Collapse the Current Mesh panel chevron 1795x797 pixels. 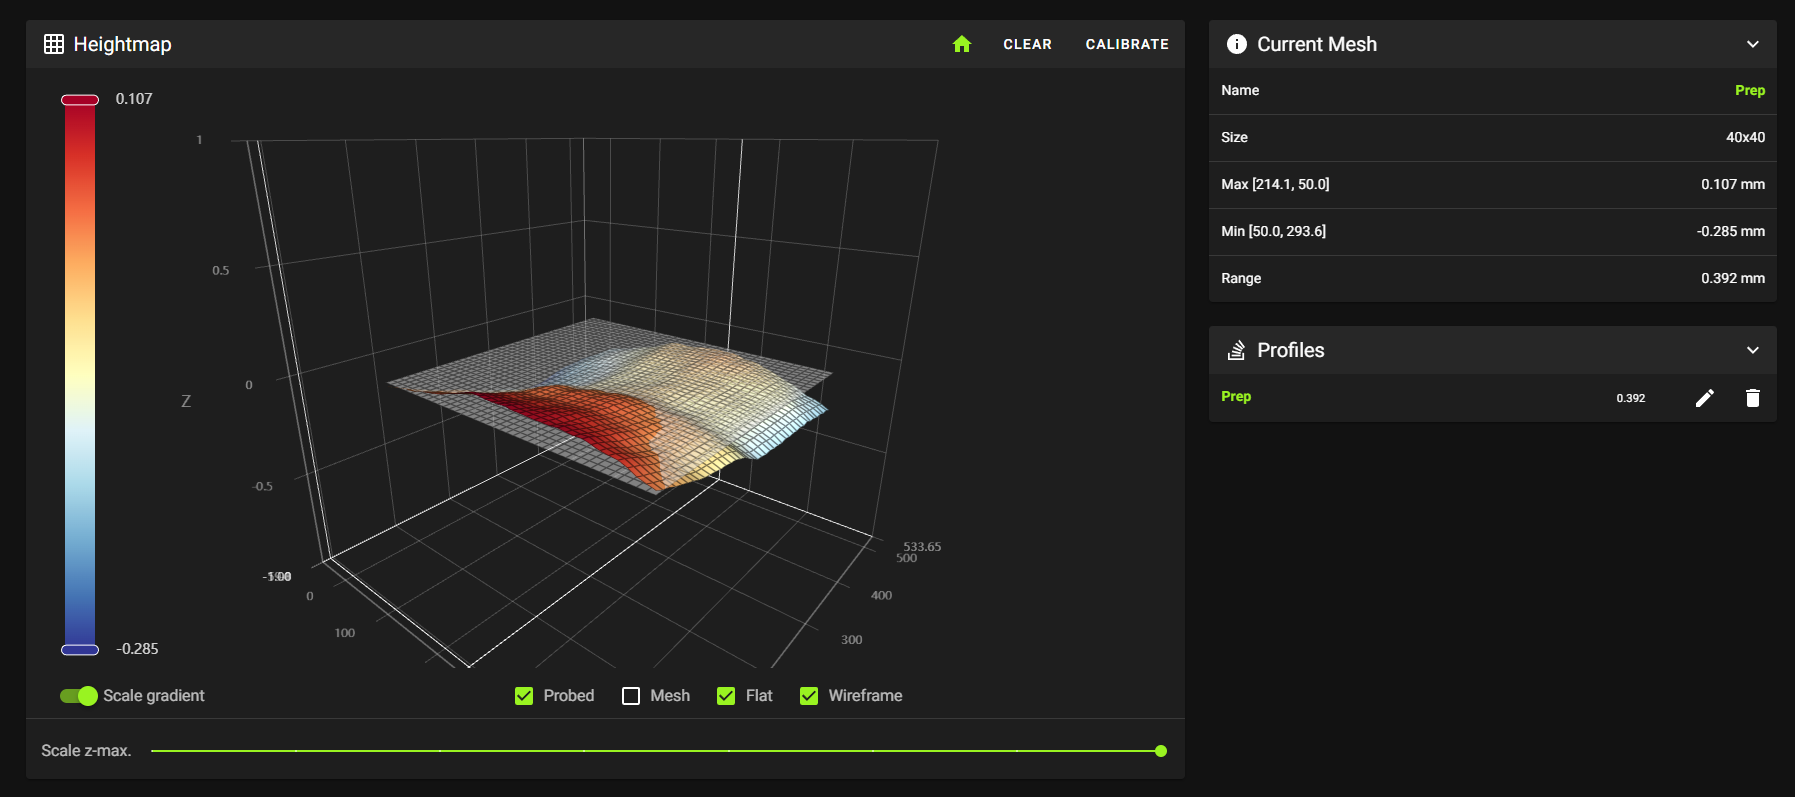click(1752, 44)
